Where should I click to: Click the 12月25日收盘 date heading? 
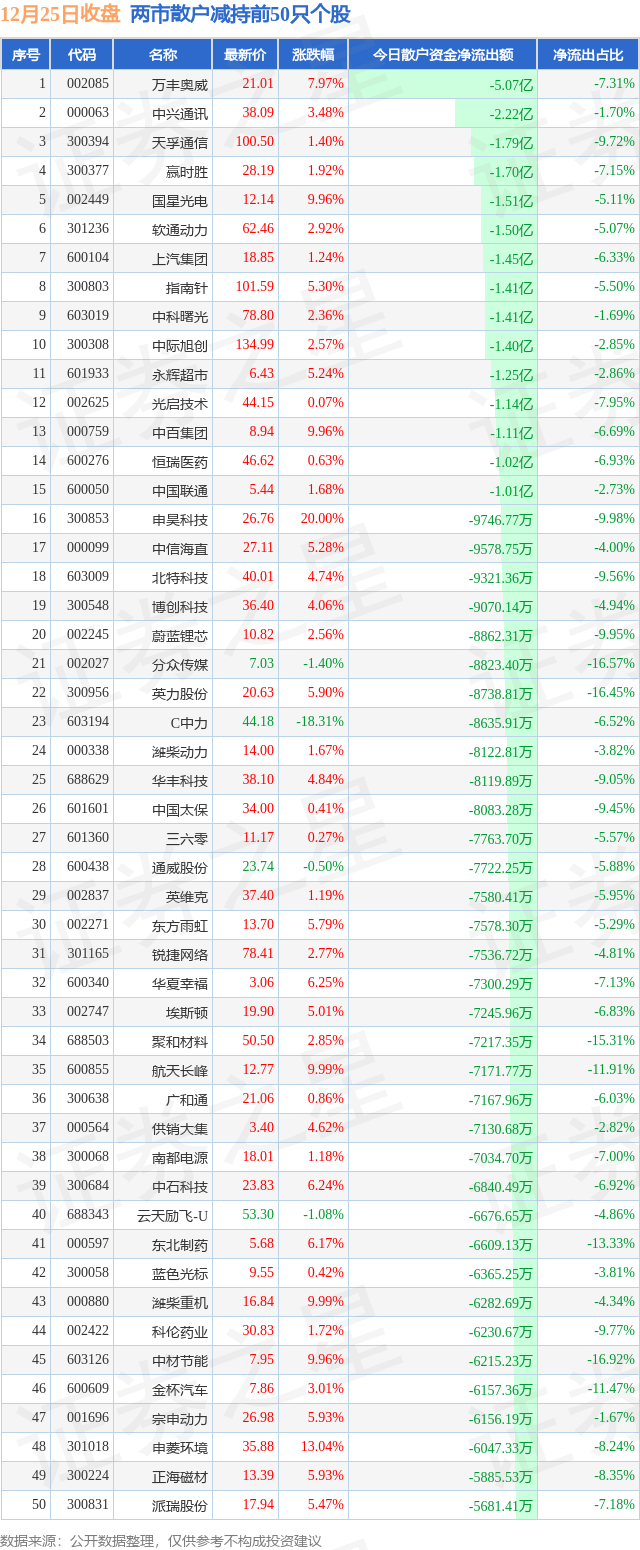point(61,15)
